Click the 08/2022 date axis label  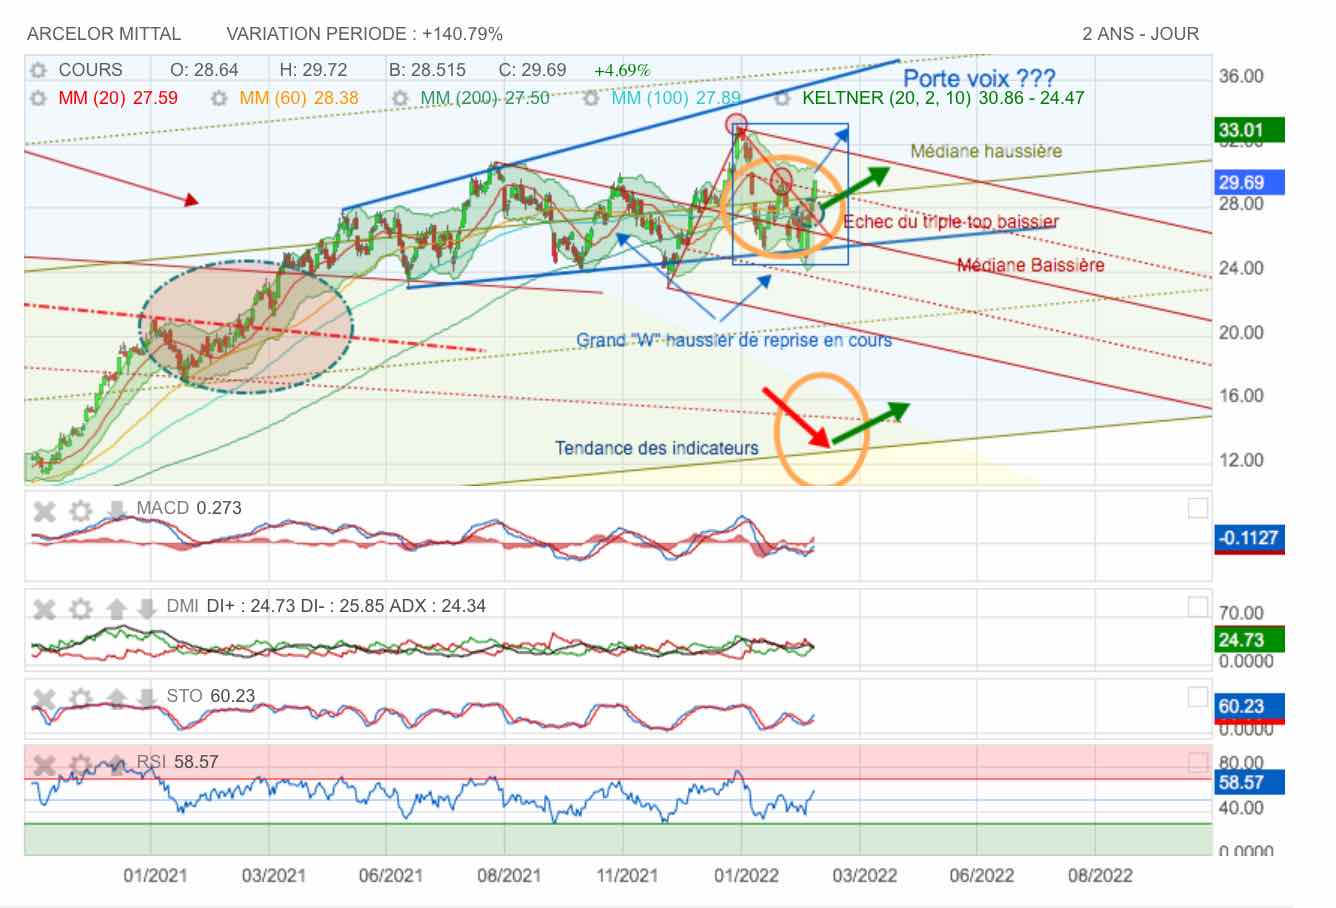click(x=1100, y=875)
